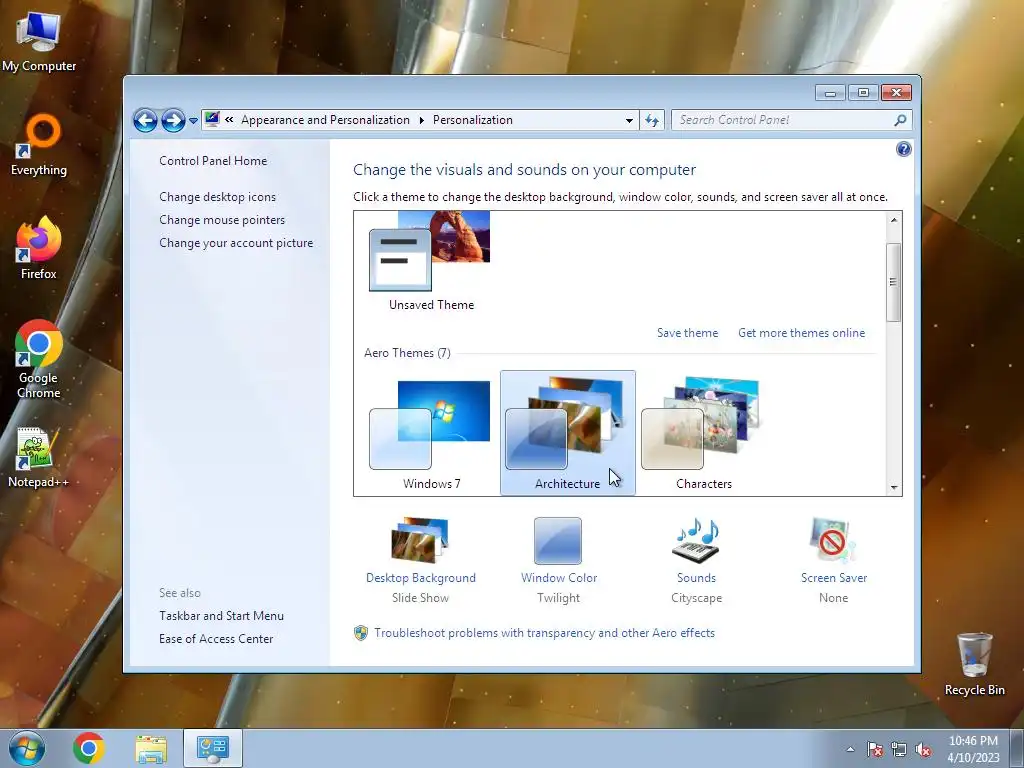Viewport: 1024px width, 768px height.
Task: Open Control Panel Home
Action: click(213, 161)
